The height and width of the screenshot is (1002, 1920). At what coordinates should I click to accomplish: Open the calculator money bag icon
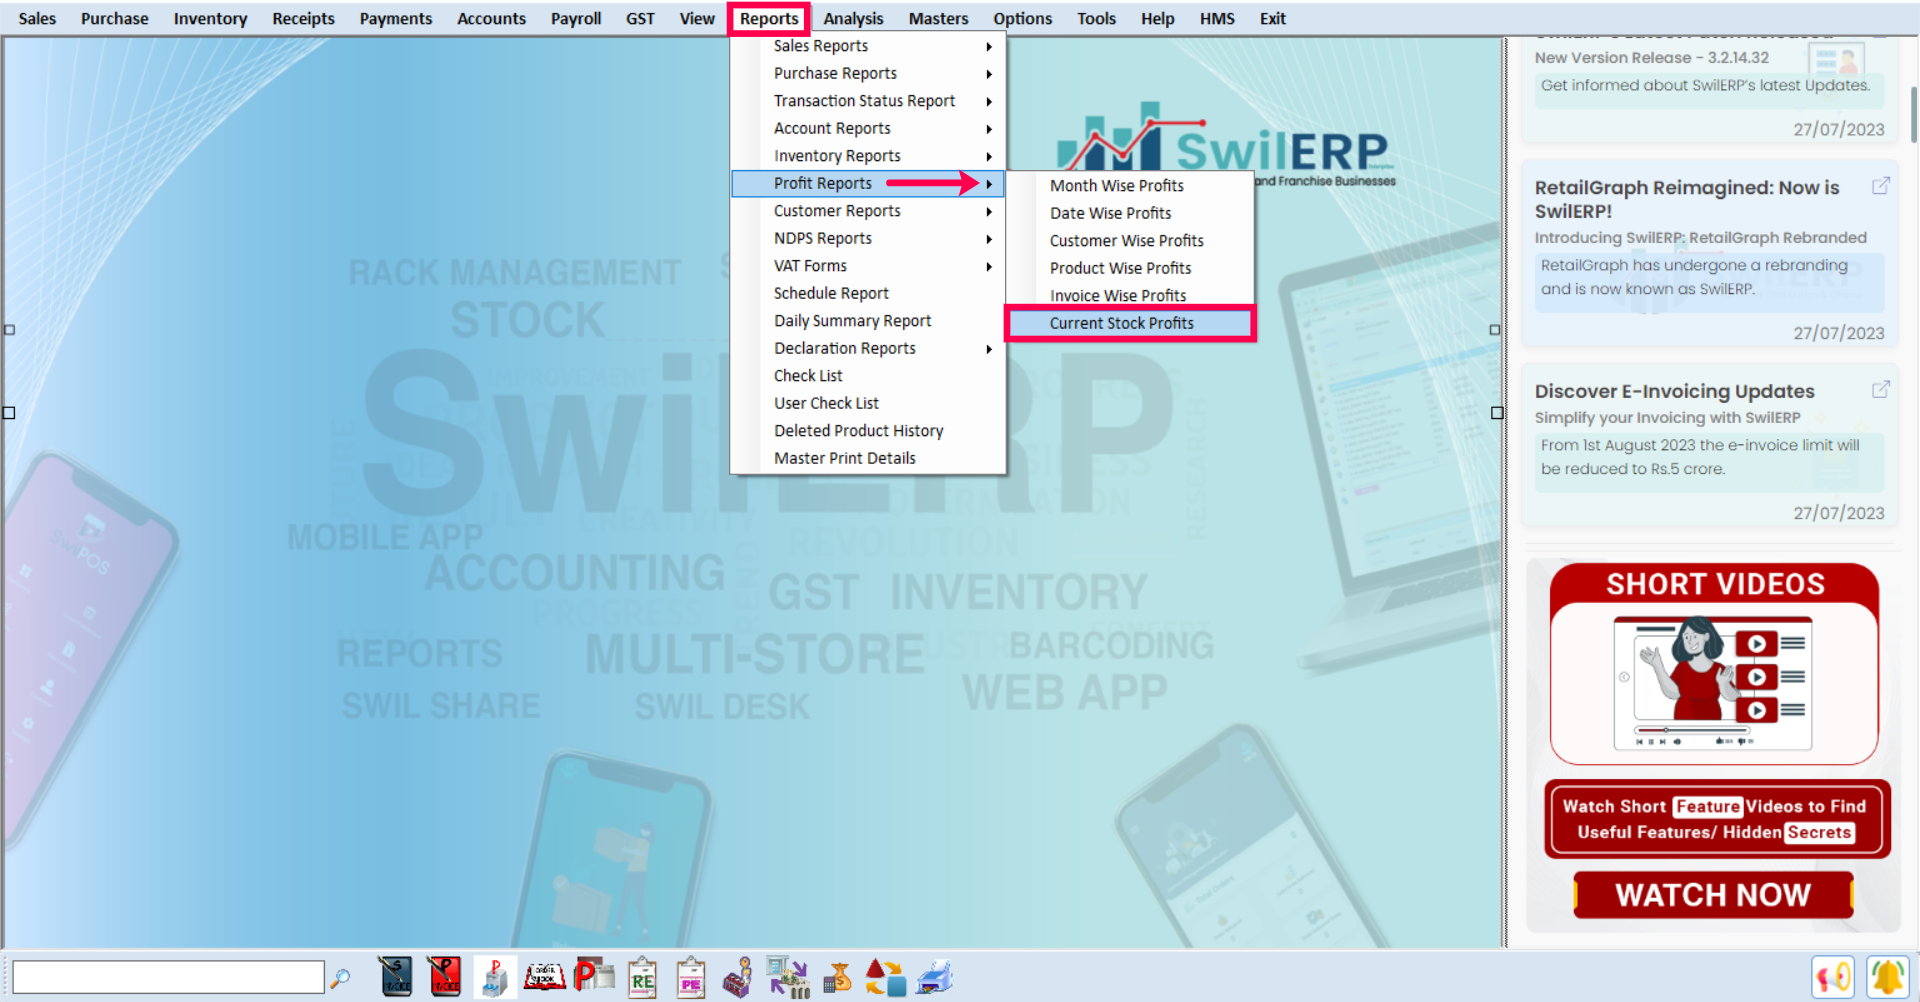837,978
